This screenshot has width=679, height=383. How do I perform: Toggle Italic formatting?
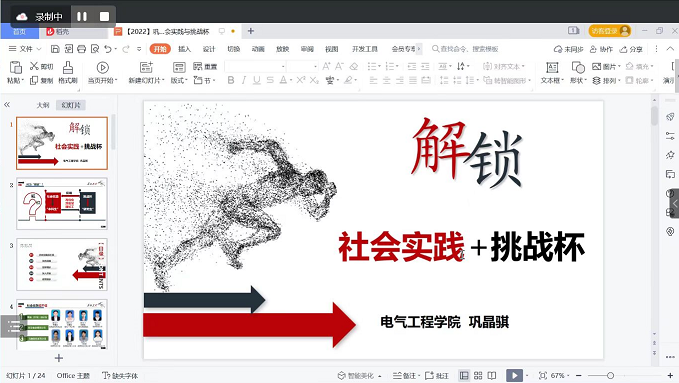[244, 80]
